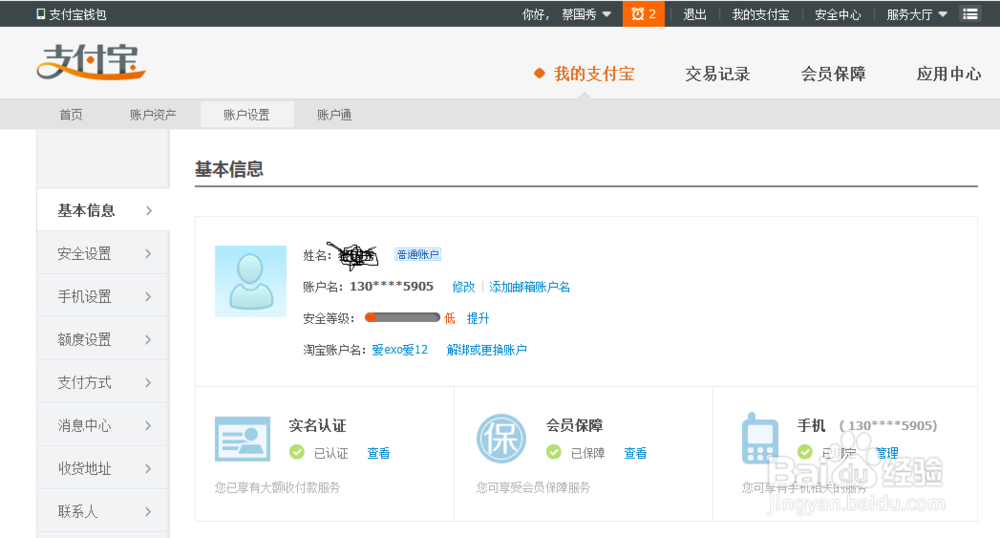
Task: Expand the username dropdown arrow 蔡国秀
Action: click(607, 14)
